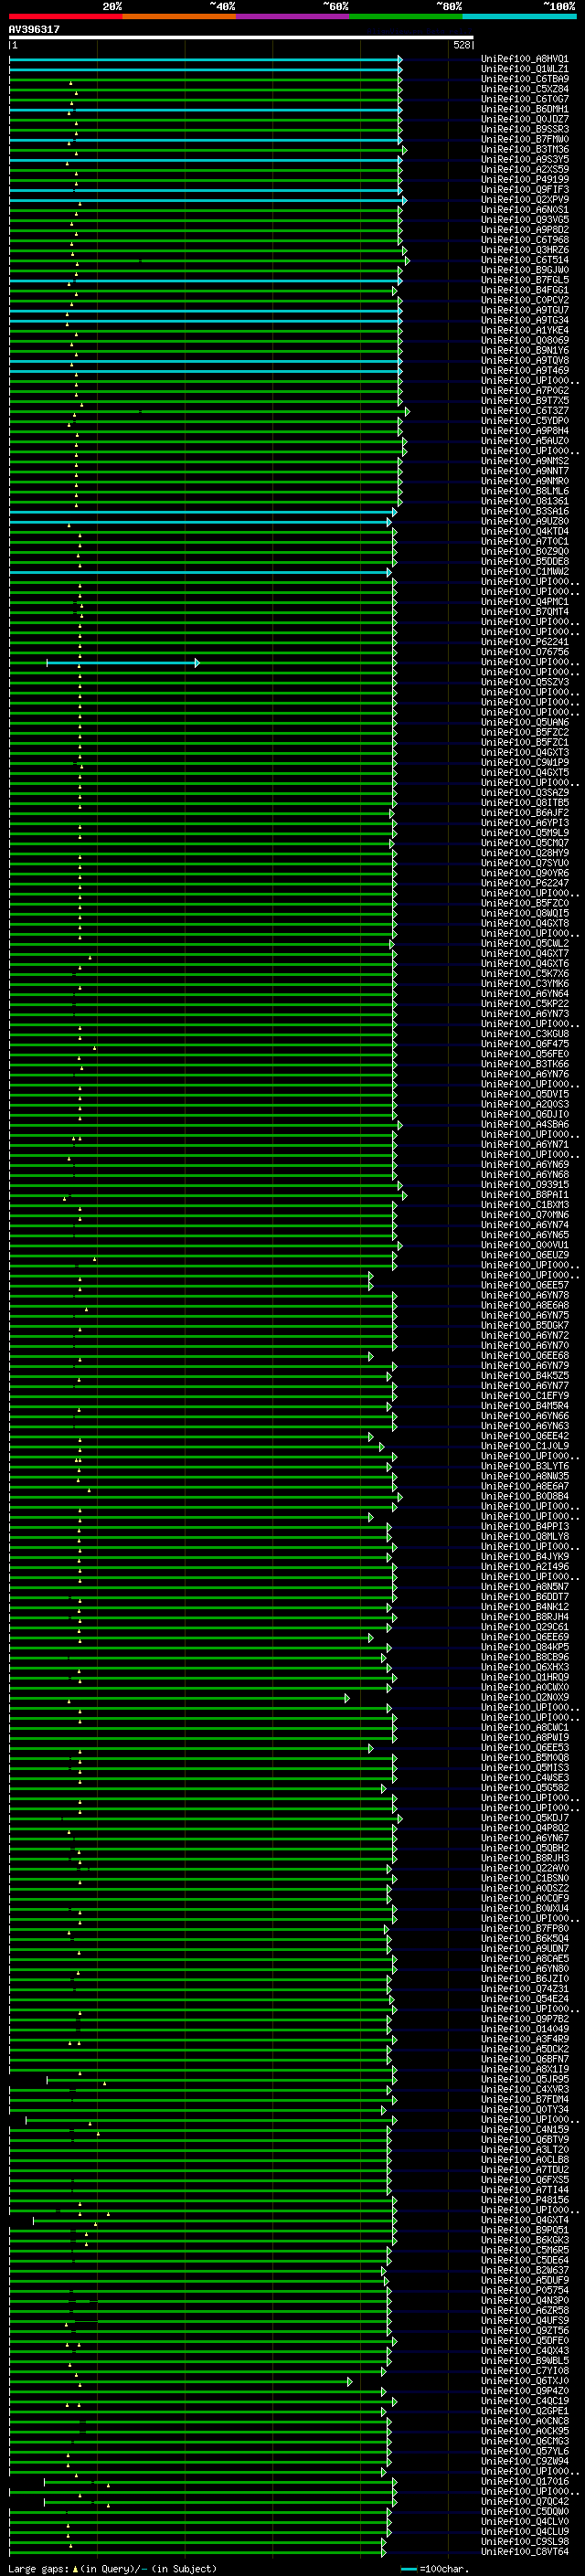The width and height of the screenshot is (585, 2576).
Task: Select hit label UniRef100_Q6CMG3
Action: (525, 2441)
